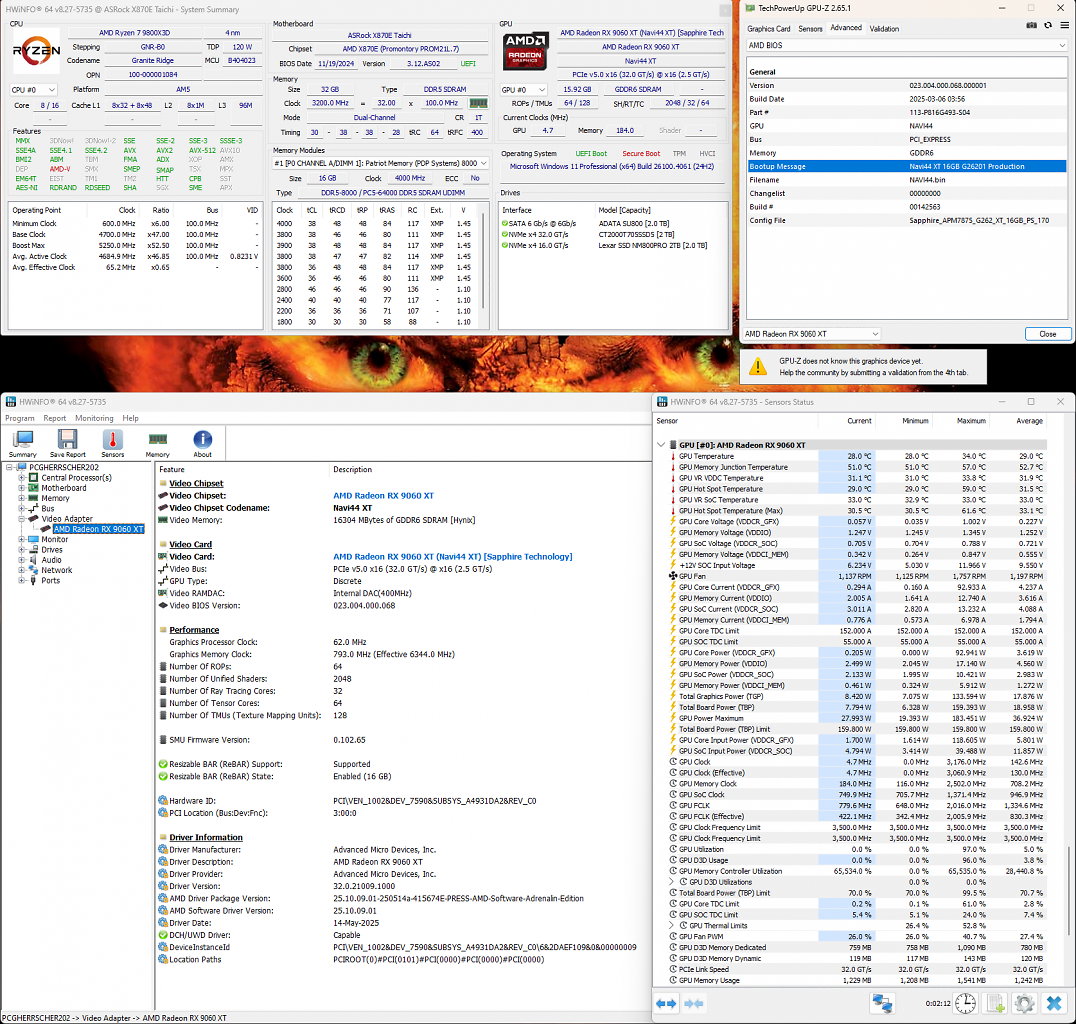This screenshot has height=1024, width=1076.
Task: Collapse the GPU [#0] AMD Radeon sensor section
Action: [661, 445]
